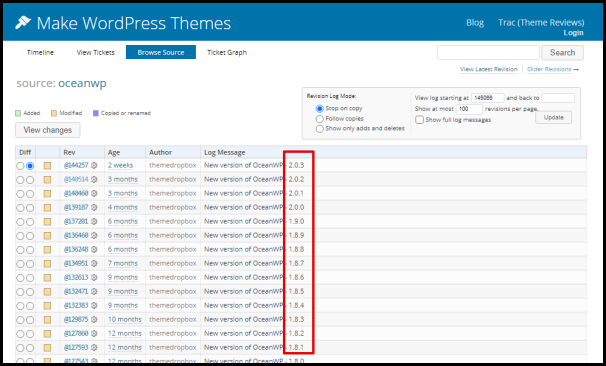Click the Update button
The height and width of the screenshot is (366, 606).
pos(553,117)
